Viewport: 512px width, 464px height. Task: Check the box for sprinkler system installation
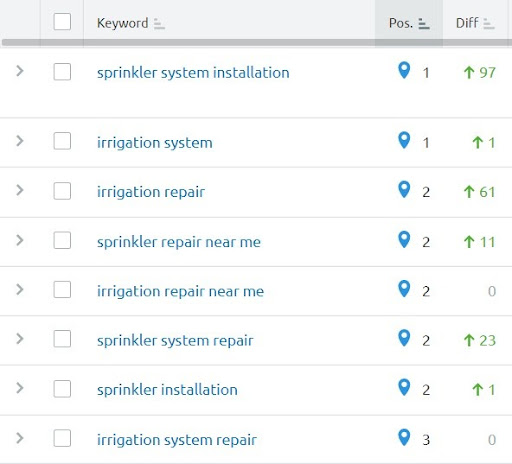pyautogui.click(x=62, y=72)
